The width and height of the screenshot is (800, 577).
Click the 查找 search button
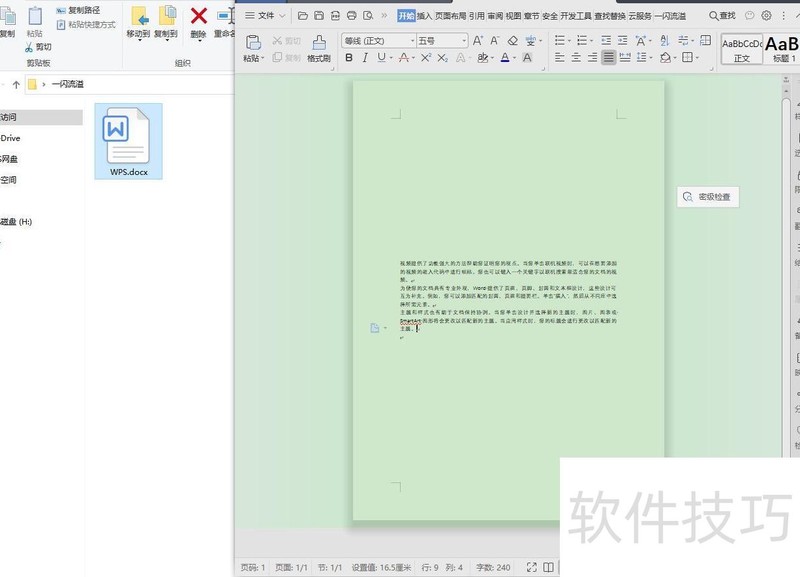coord(722,16)
